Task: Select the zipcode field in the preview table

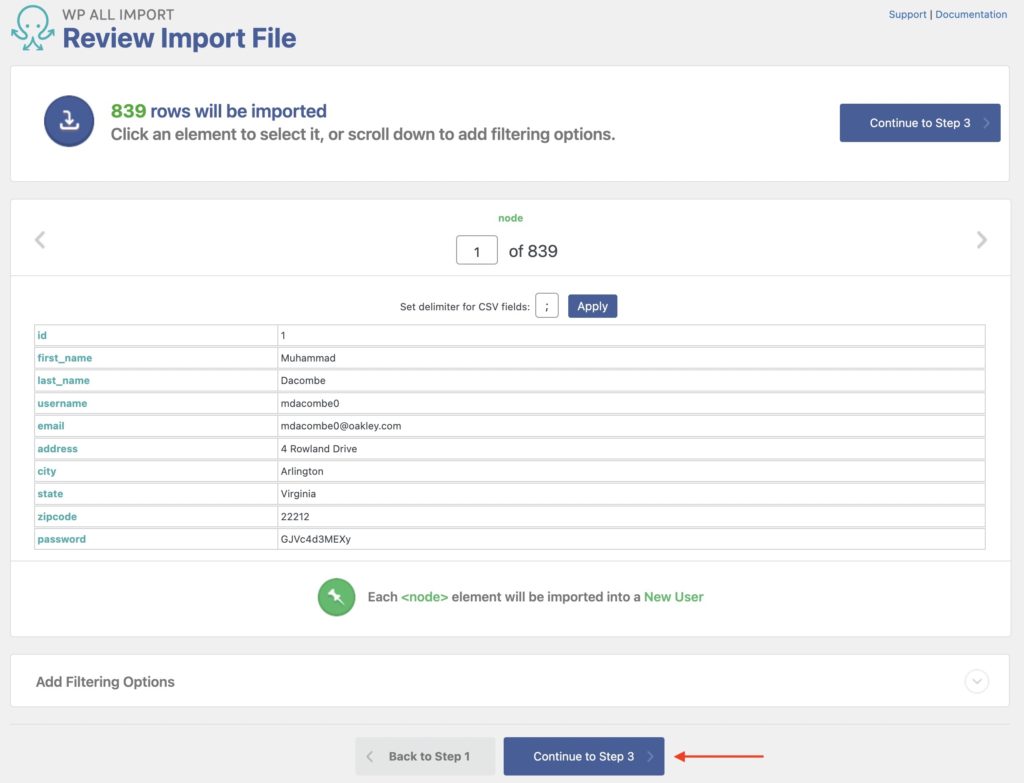Action: pos(56,516)
